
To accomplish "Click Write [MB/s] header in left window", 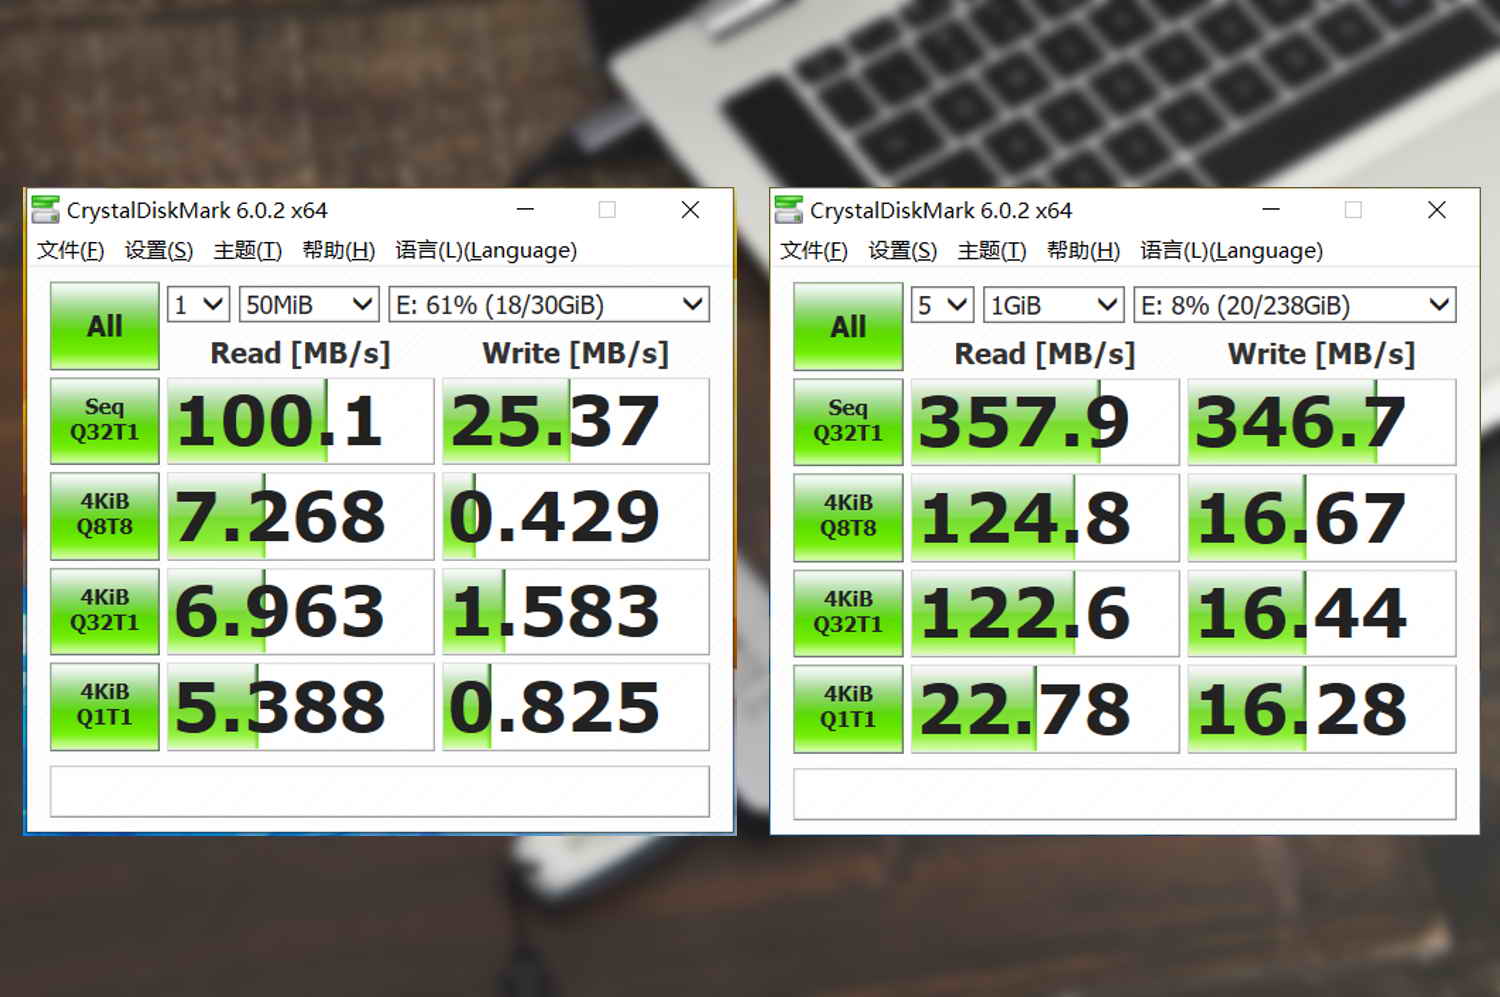I will point(576,353).
